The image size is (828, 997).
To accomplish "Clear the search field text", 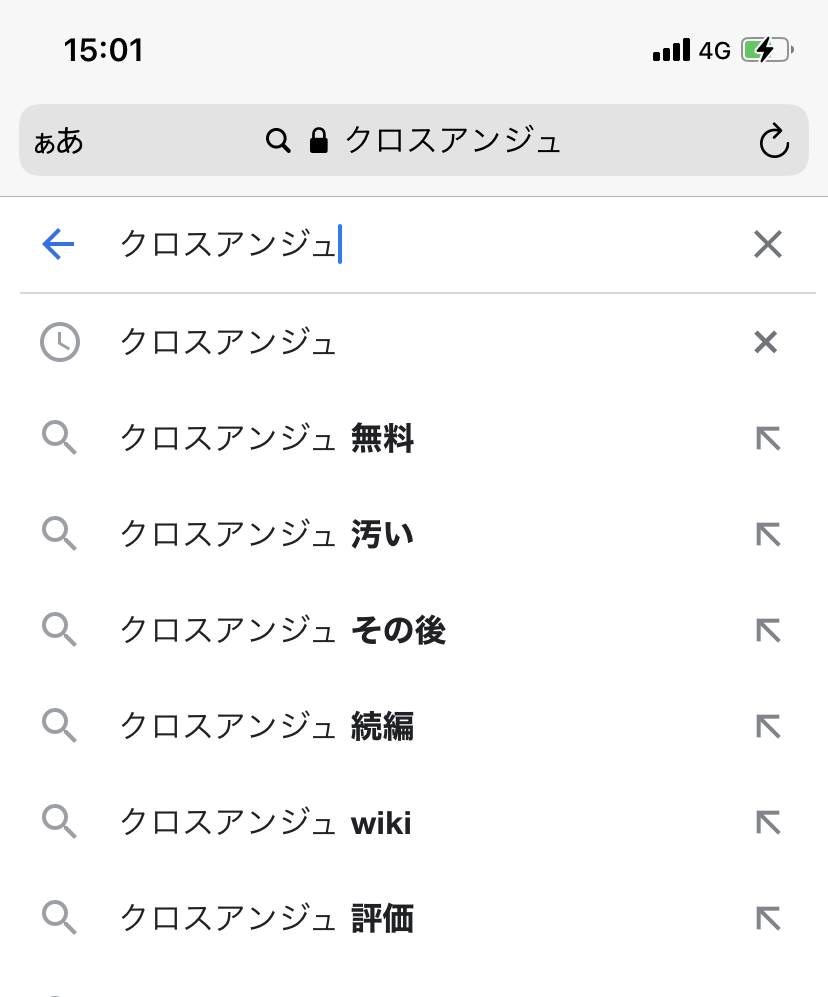I will coord(767,244).
